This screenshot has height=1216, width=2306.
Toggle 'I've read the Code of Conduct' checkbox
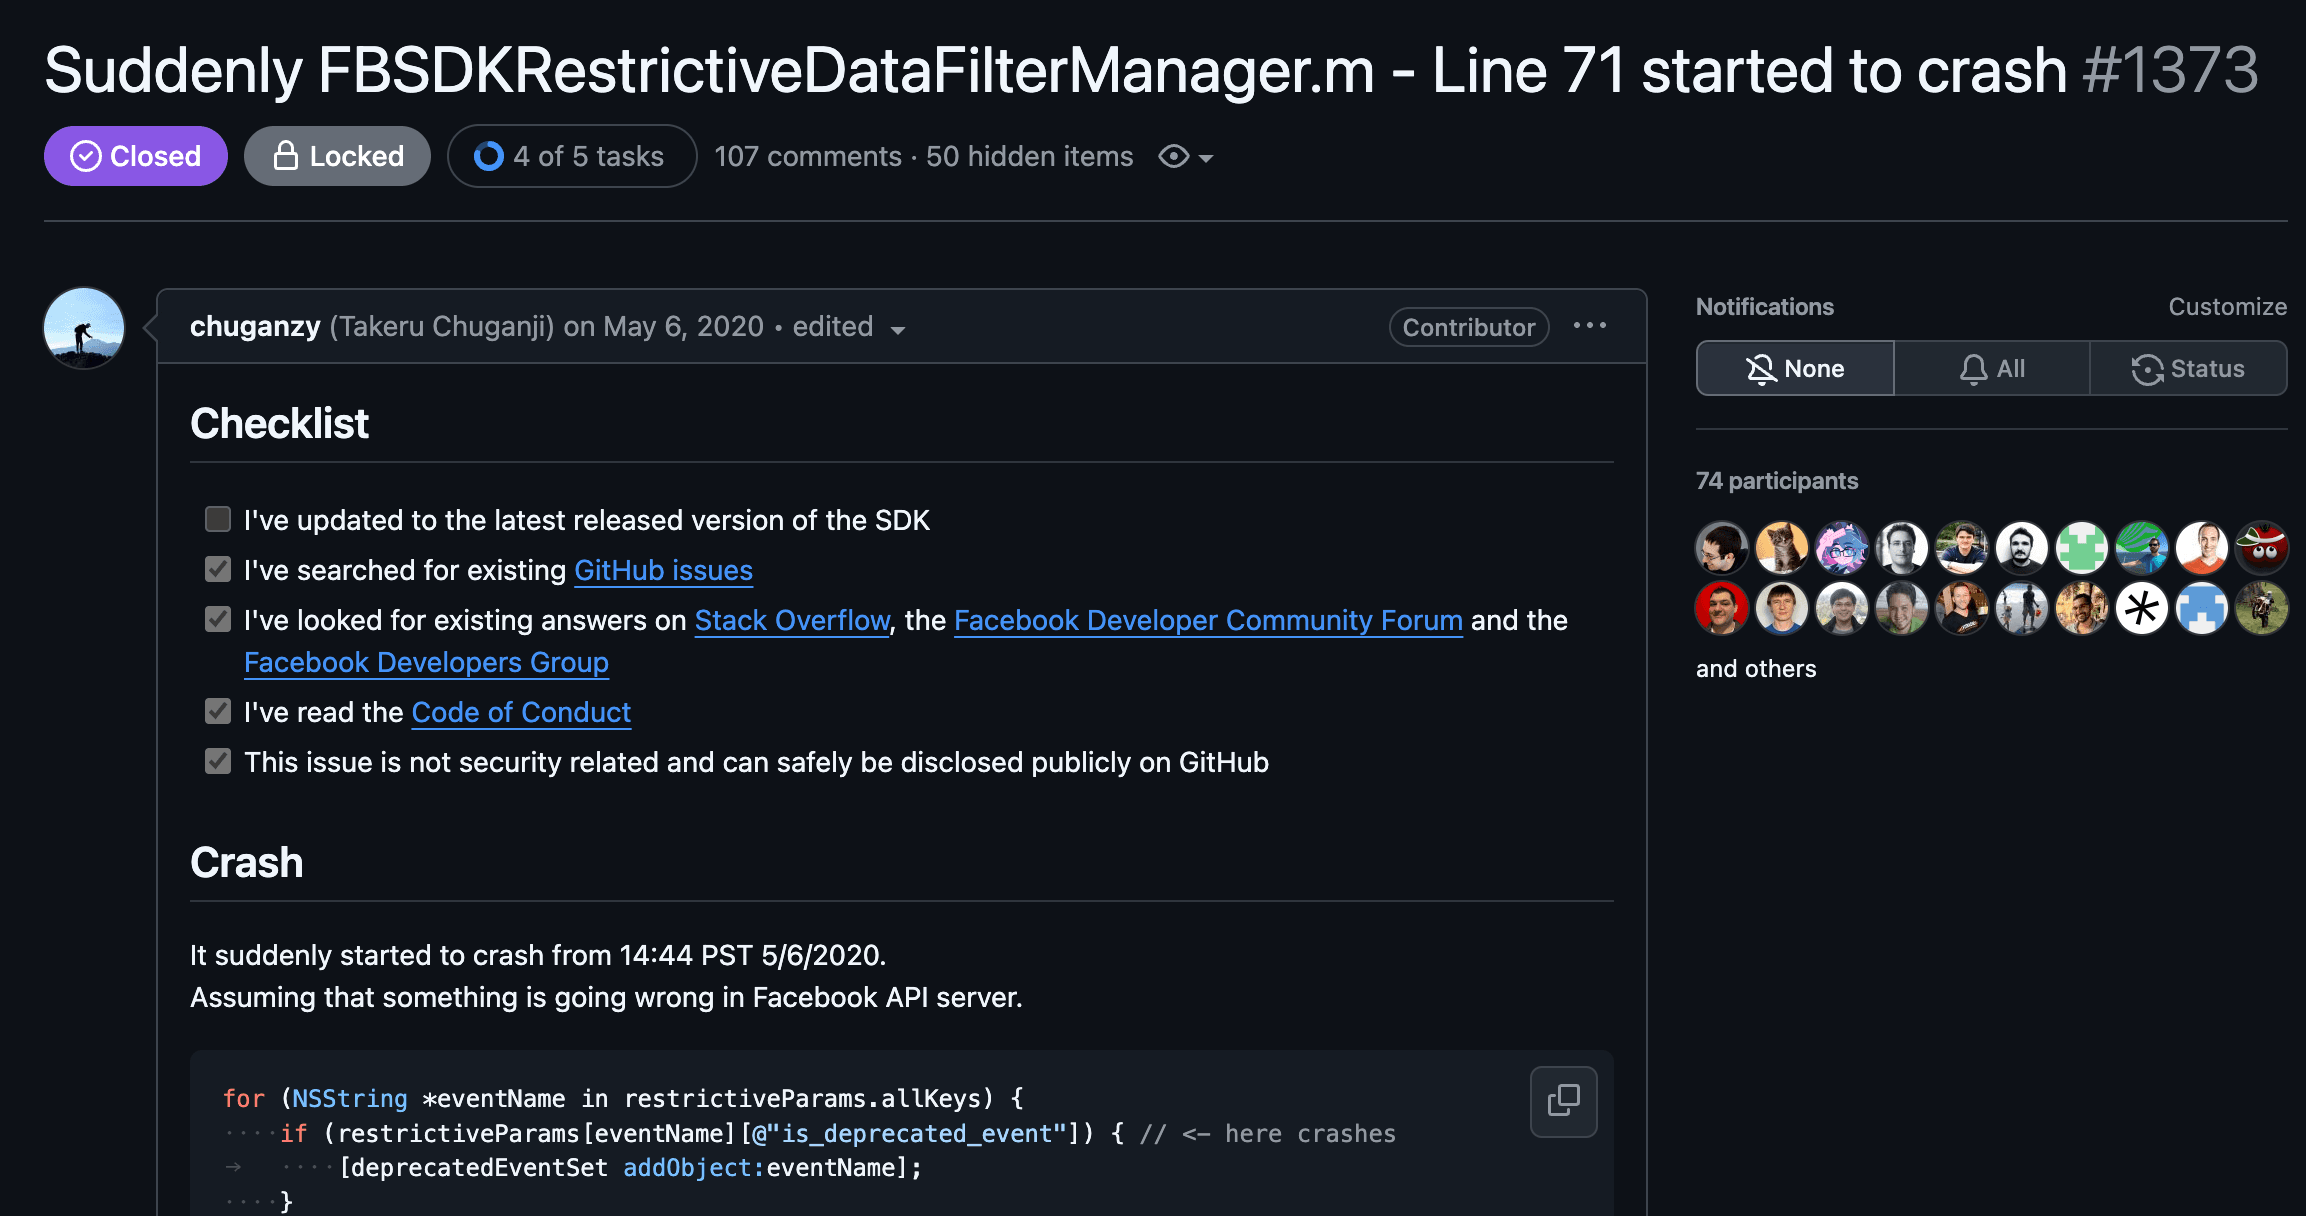point(218,711)
